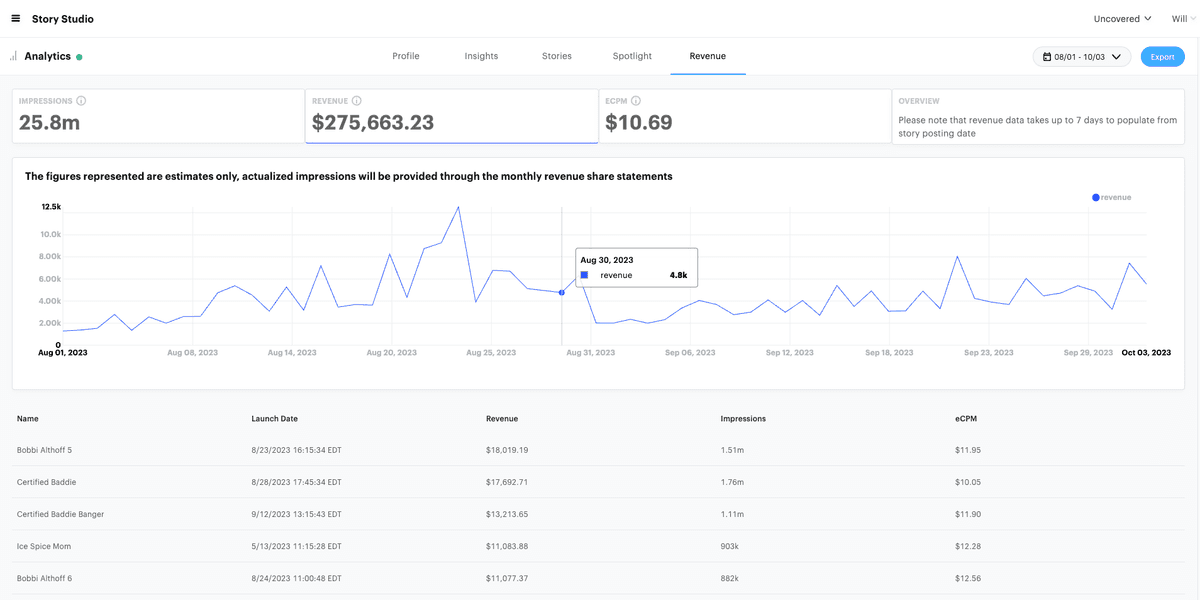This screenshot has width=1200, height=600.
Task: Click the Revenue info icon
Action: (x=357, y=101)
